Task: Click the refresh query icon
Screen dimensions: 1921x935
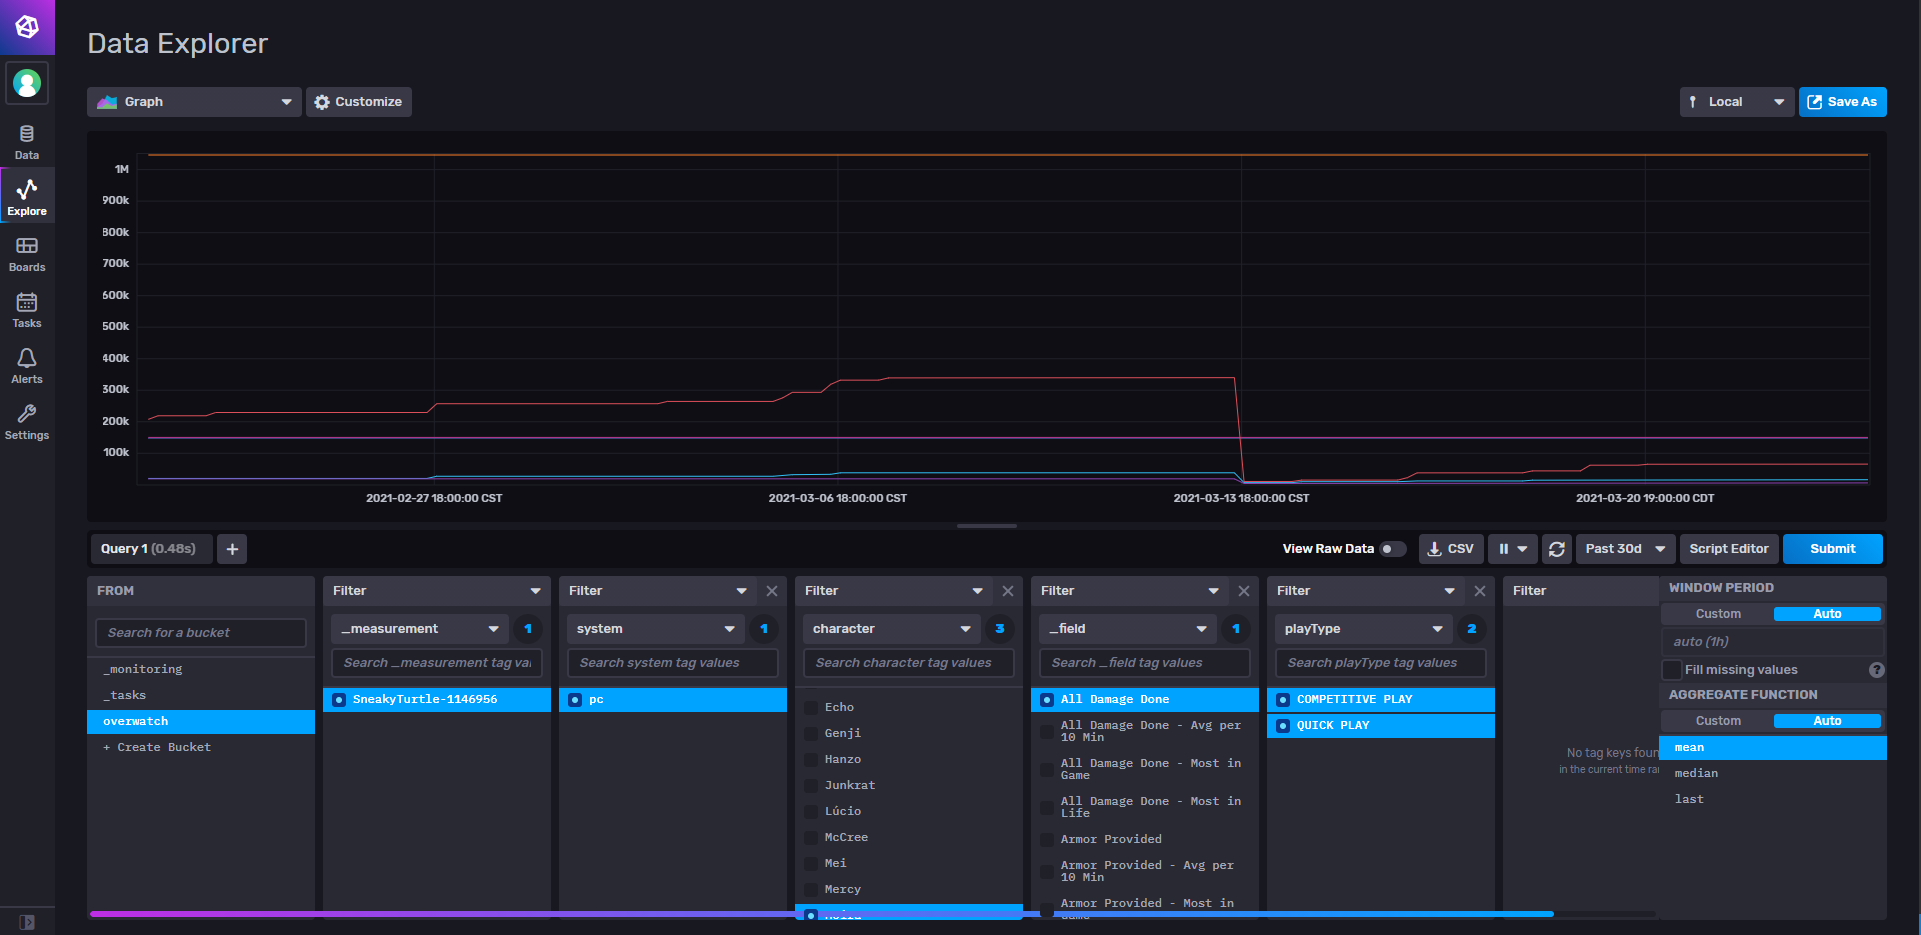Action: pos(1556,549)
